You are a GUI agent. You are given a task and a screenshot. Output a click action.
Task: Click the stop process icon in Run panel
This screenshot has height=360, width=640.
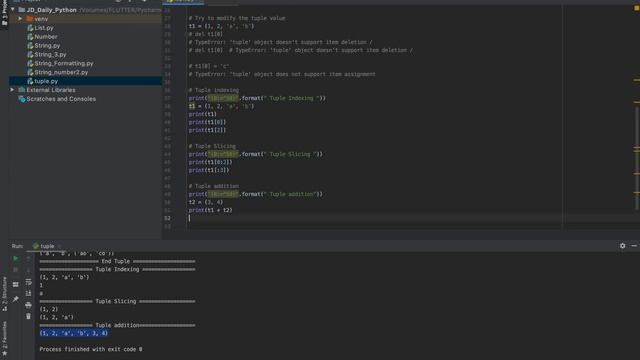[x=16, y=270]
